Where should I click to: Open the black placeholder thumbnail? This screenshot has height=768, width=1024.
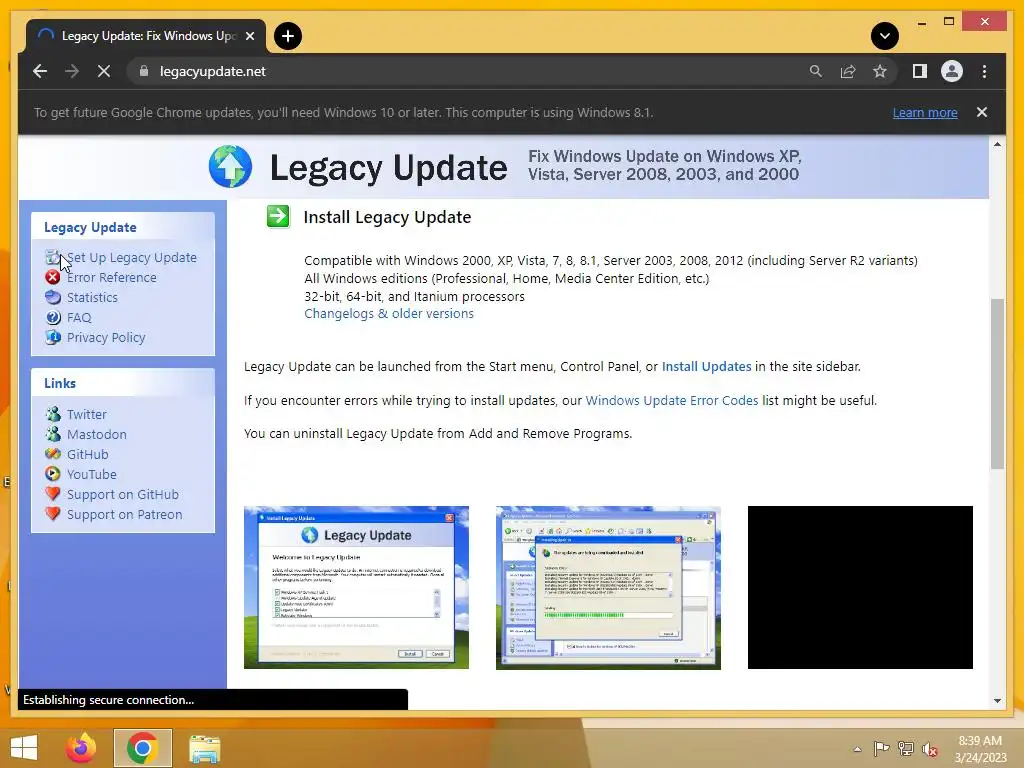pyautogui.click(x=860, y=587)
